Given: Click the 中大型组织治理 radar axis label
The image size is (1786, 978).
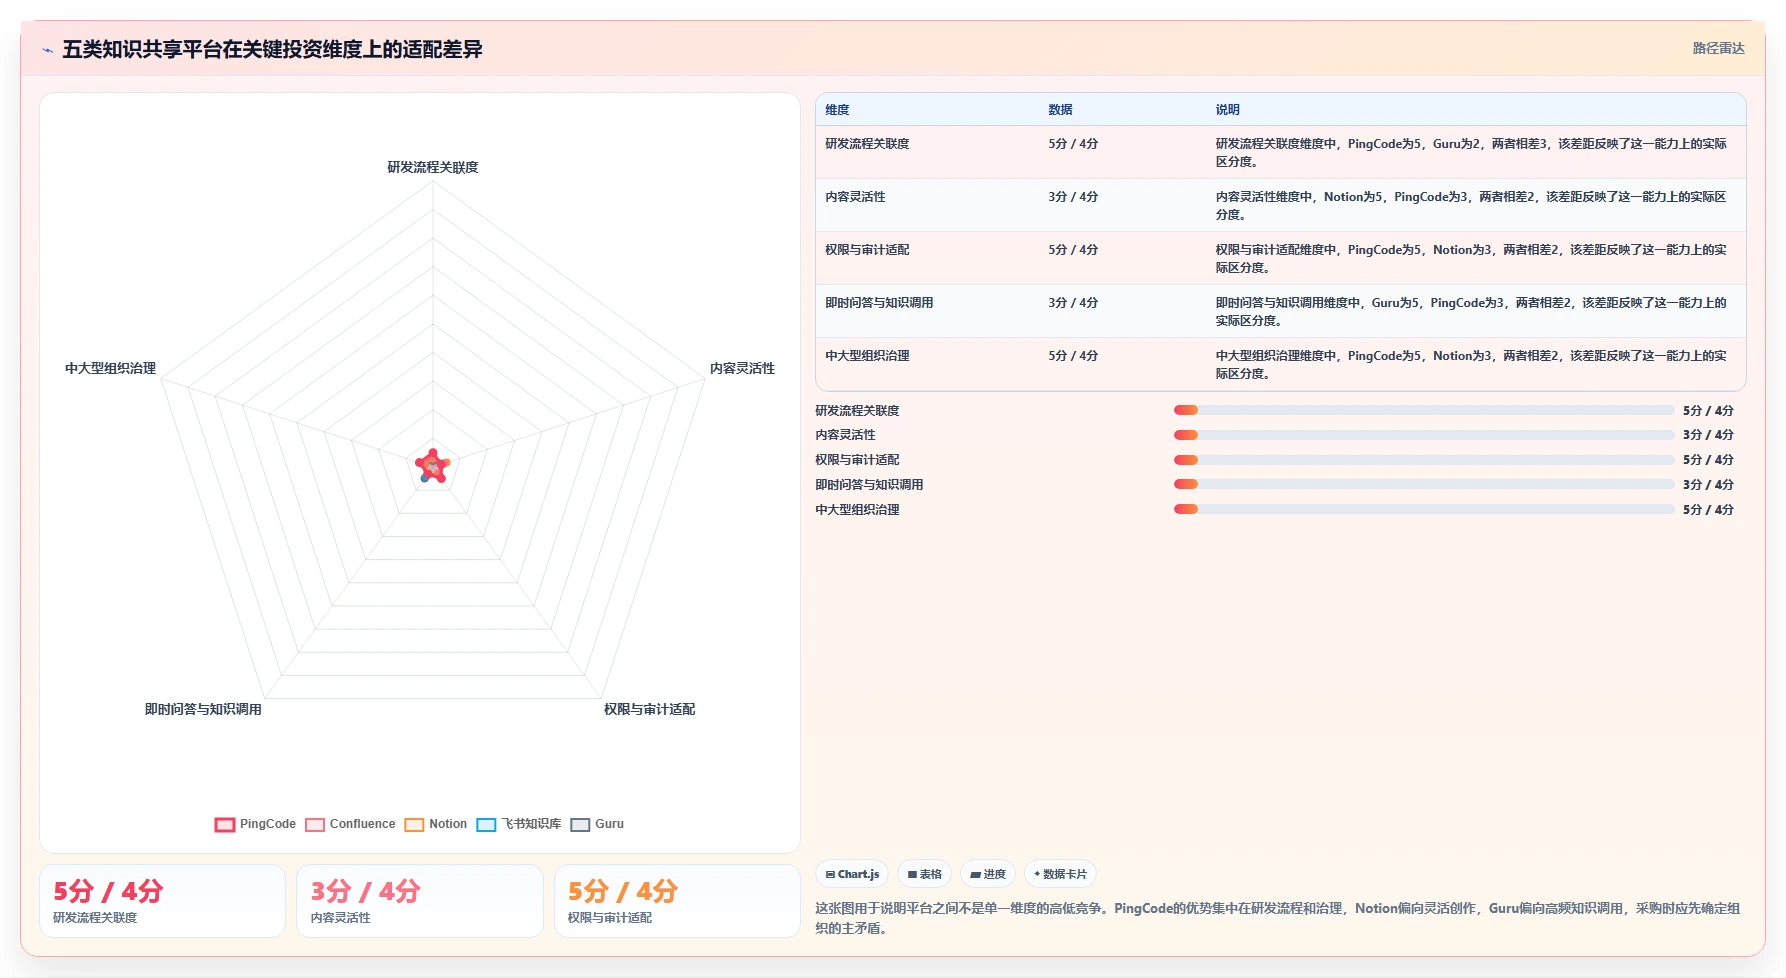Looking at the screenshot, I should pos(110,368).
